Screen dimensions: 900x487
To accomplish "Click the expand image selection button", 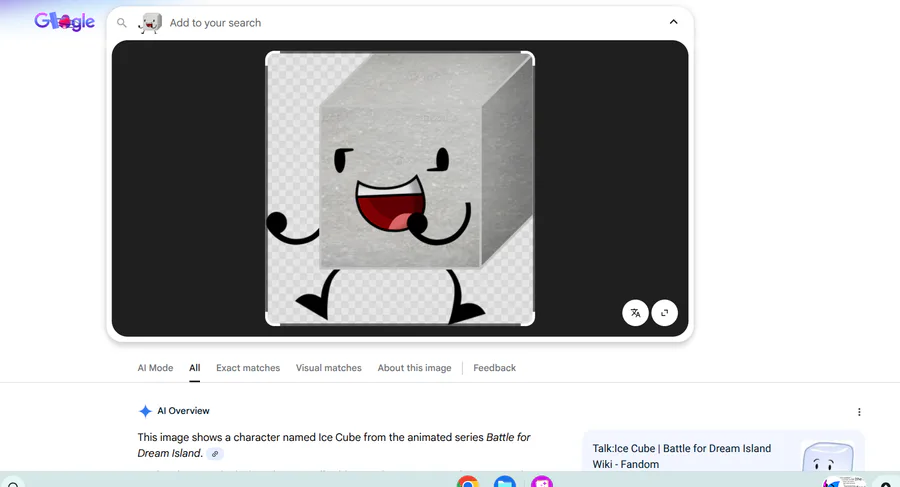I will [x=665, y=313].
